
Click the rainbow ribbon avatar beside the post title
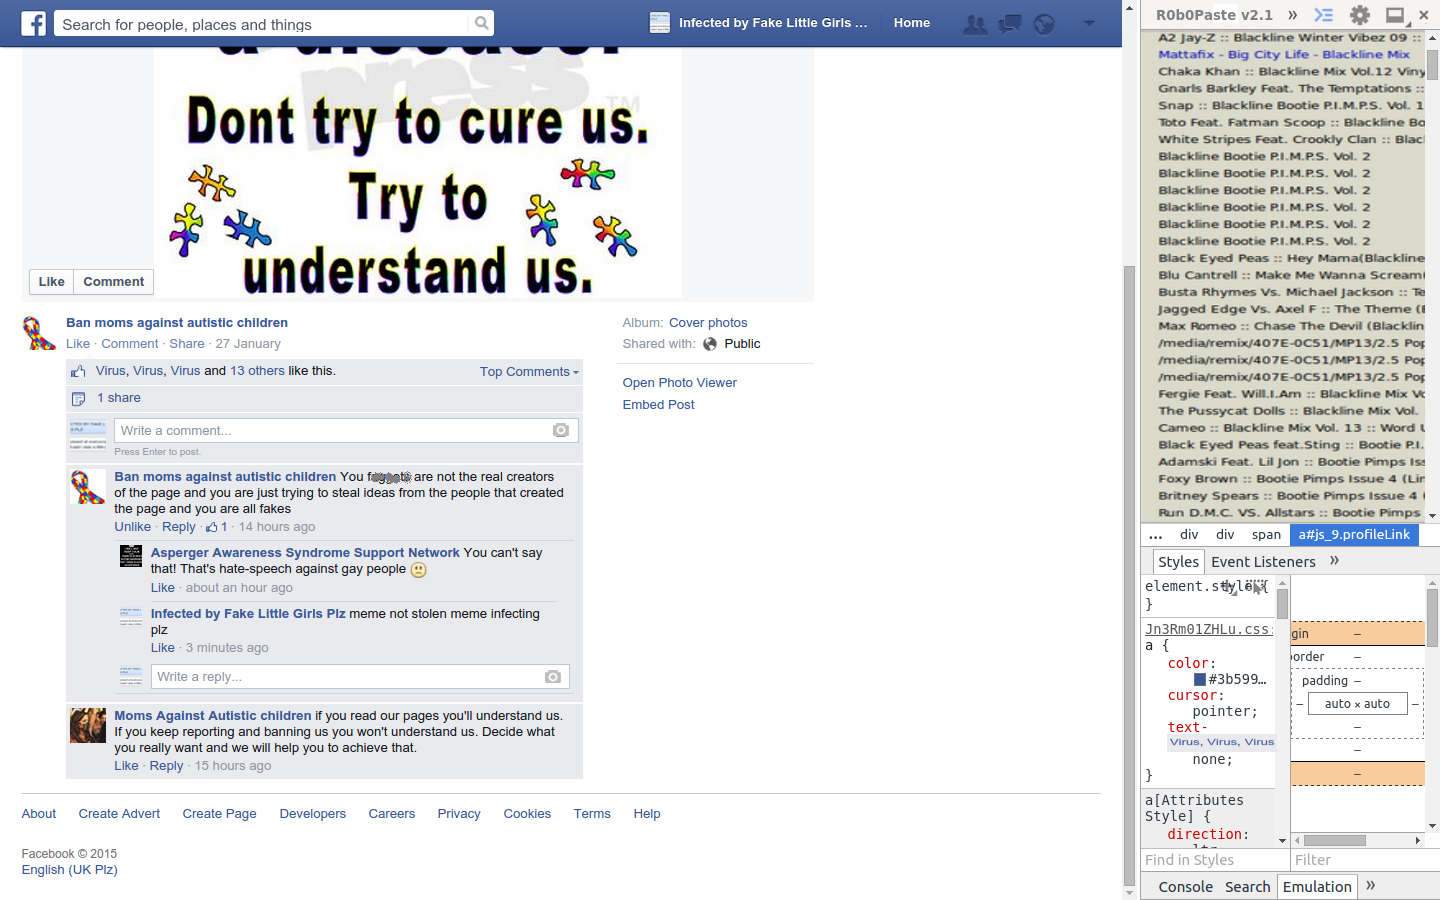39,333
